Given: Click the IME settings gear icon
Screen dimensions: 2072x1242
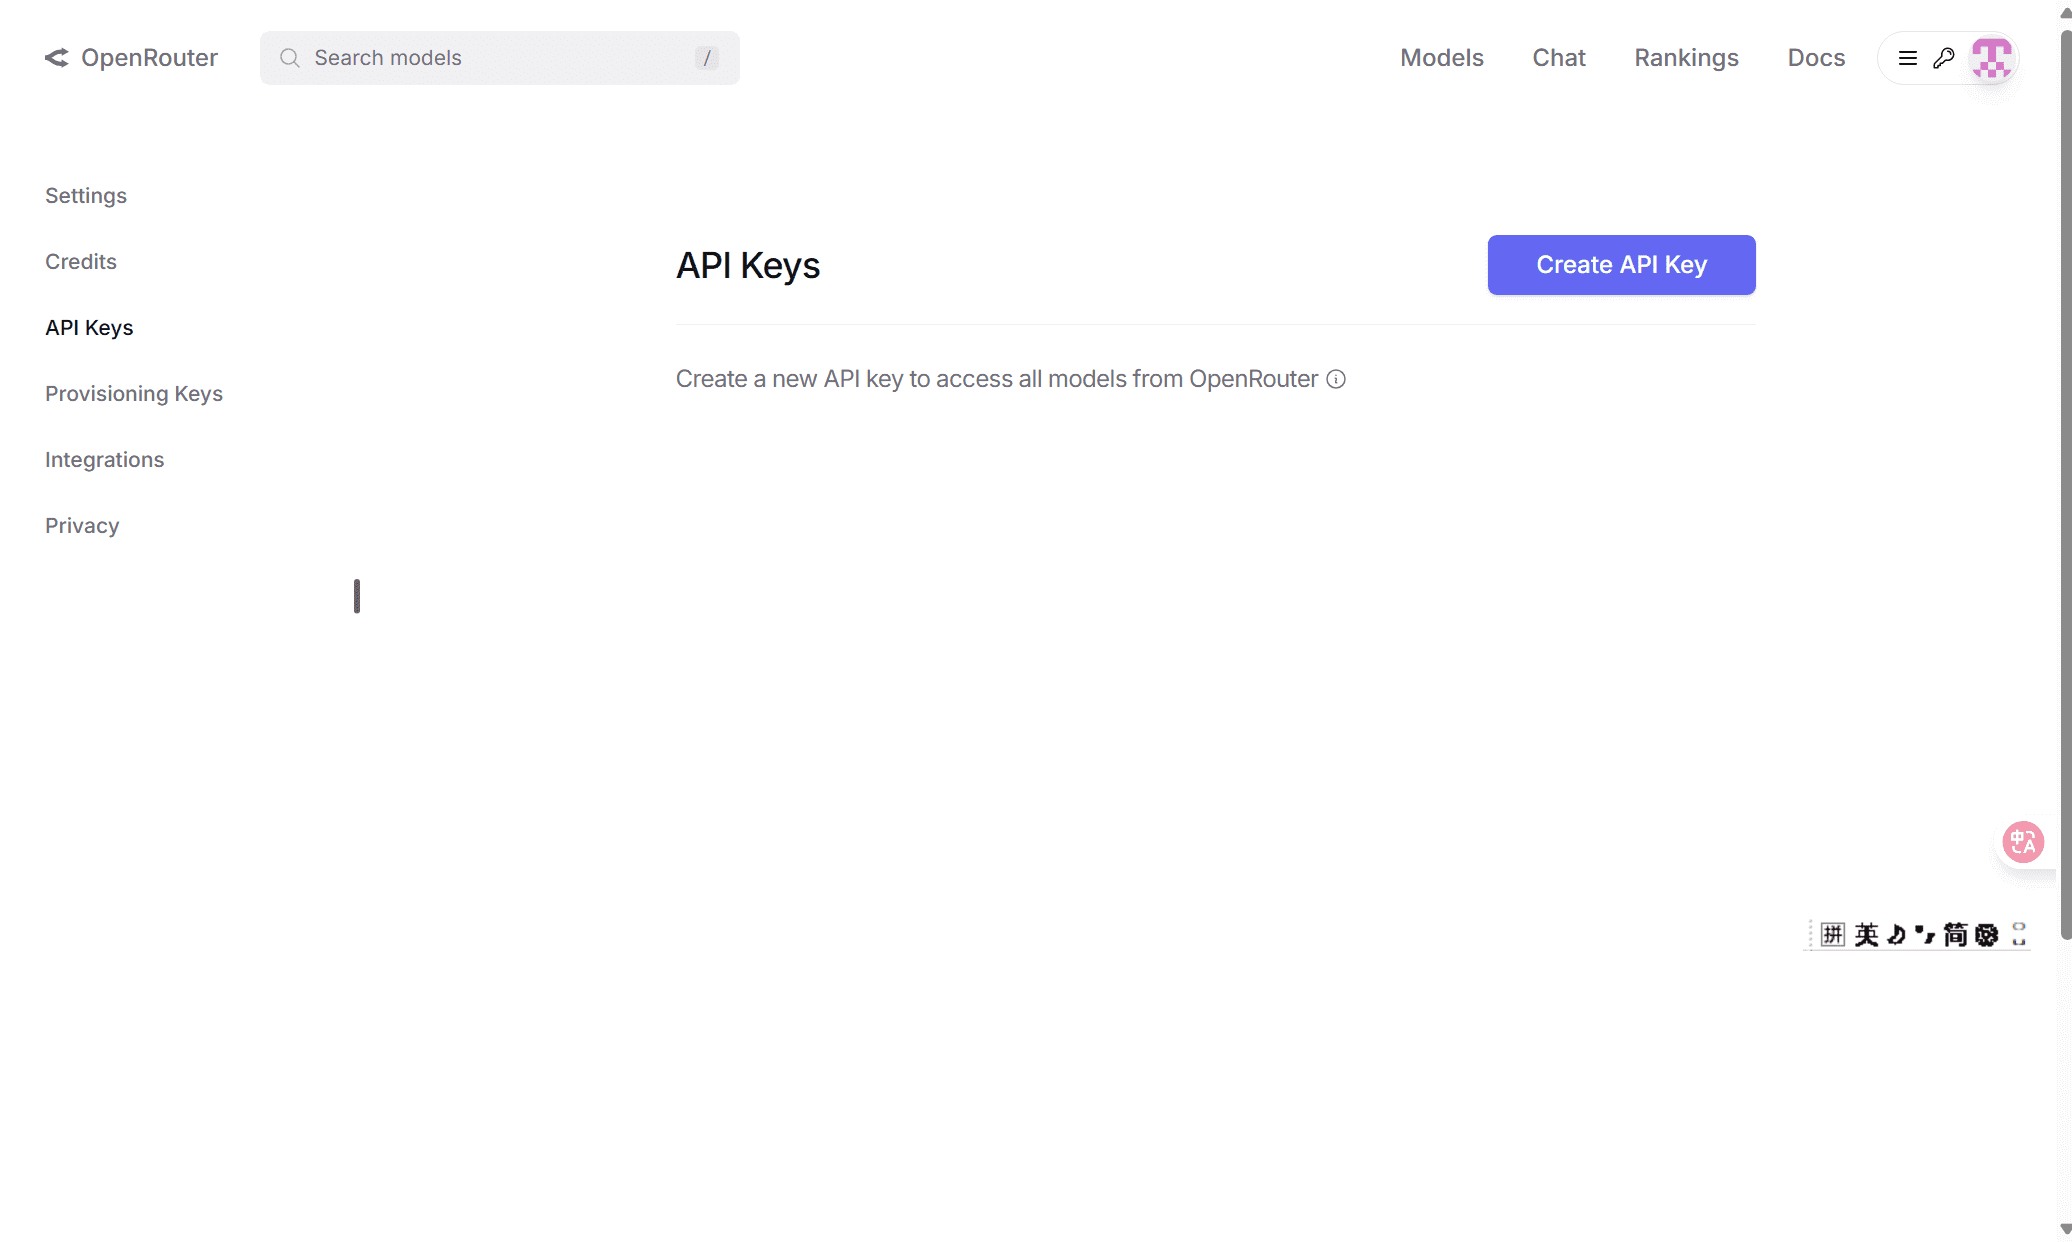Looking at the screenshot, I should pos(1986,934).
